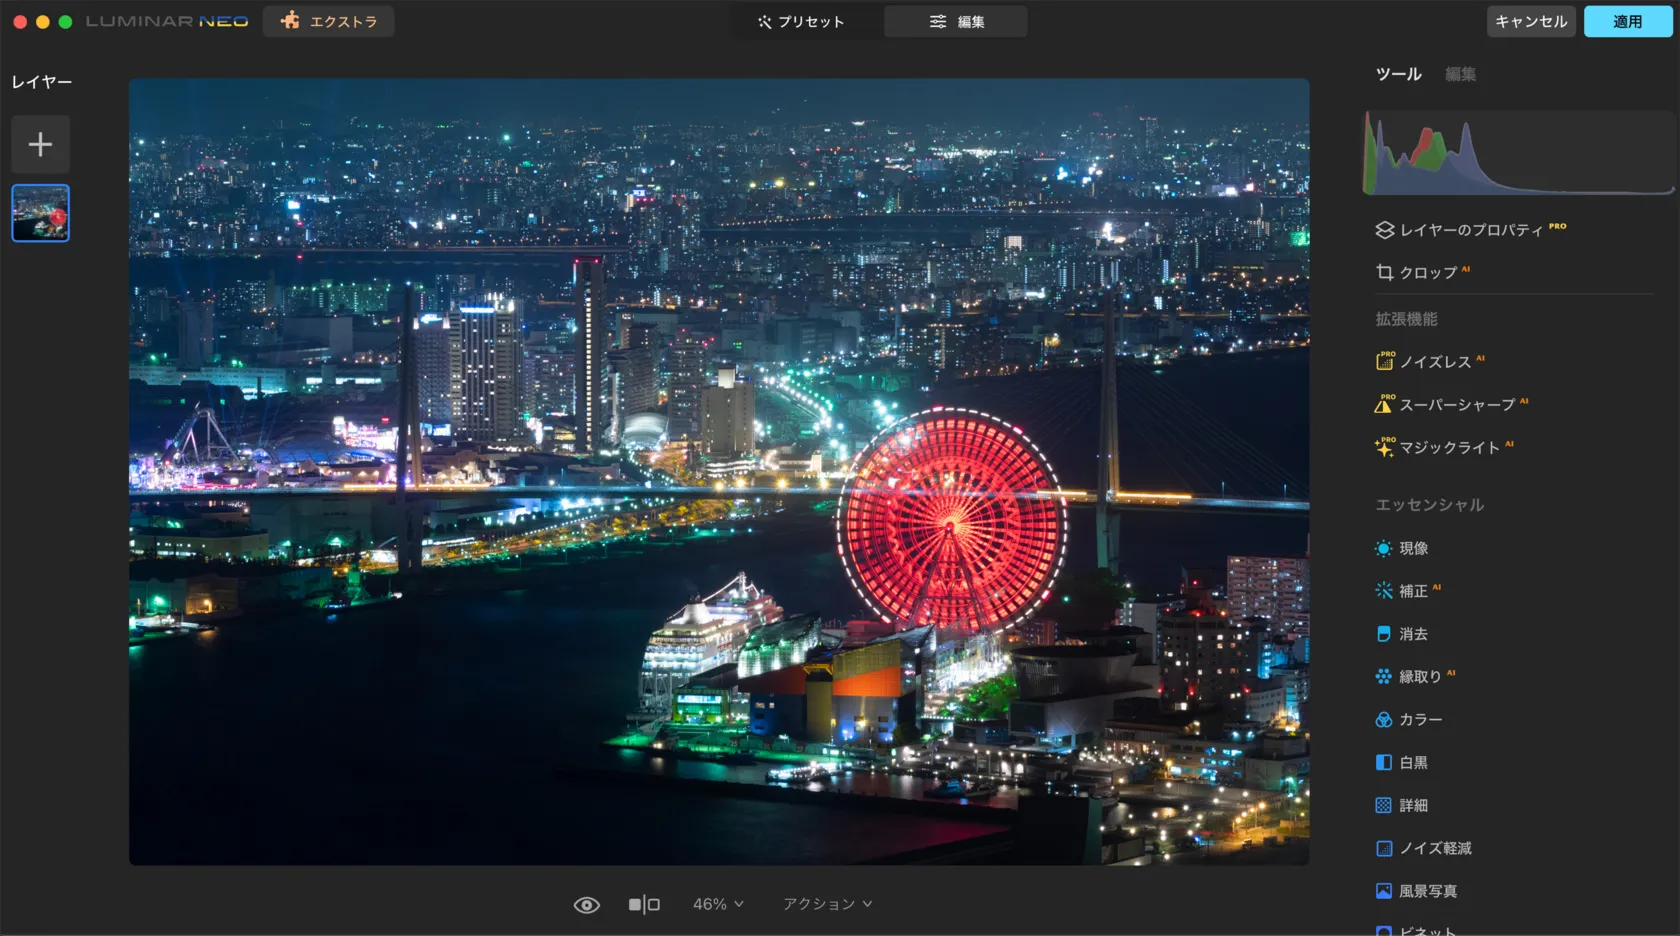Click the 適用 (Apply) button

point(1627,22)
